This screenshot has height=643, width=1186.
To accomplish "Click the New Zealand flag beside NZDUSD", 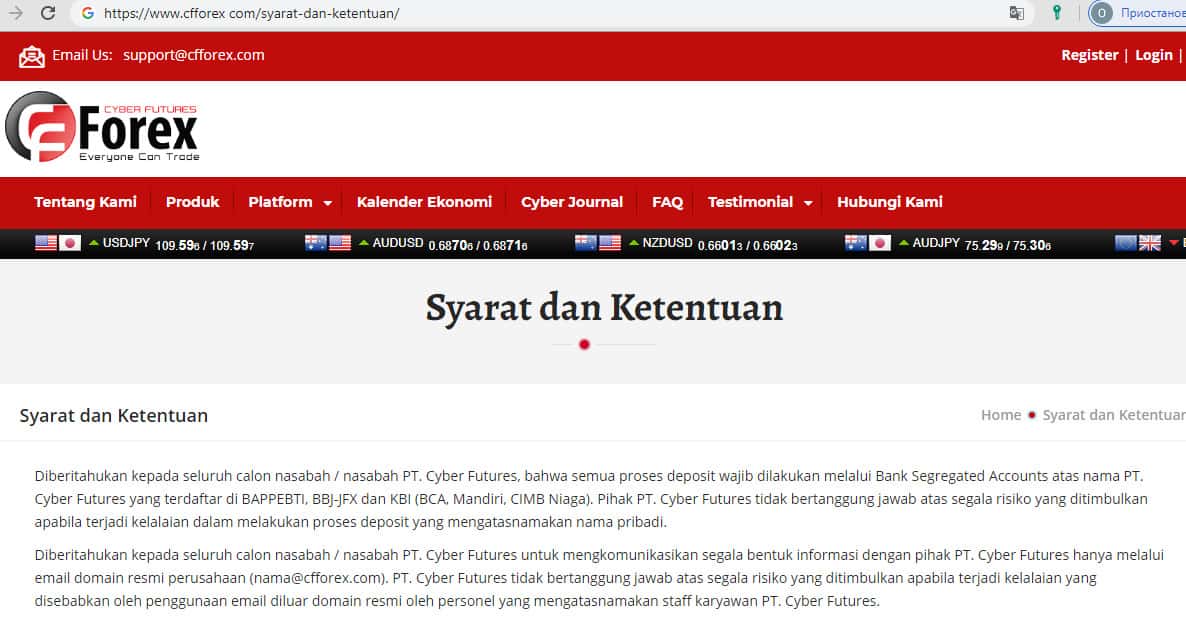I will tap(585, 243).
